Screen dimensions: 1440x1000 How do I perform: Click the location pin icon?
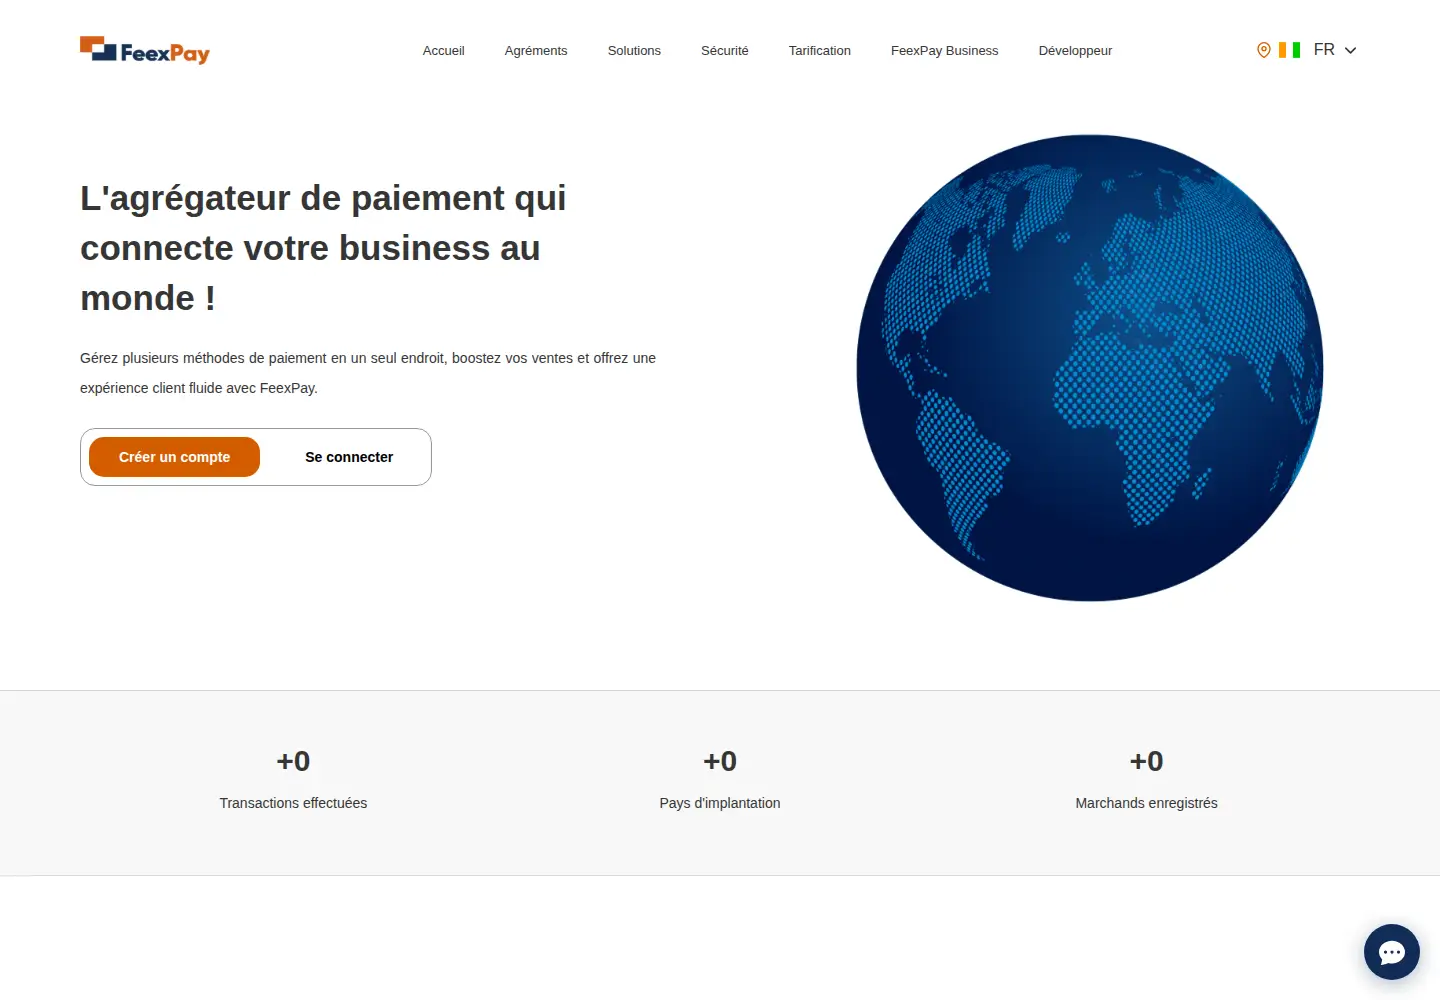tap(1264, 50)
